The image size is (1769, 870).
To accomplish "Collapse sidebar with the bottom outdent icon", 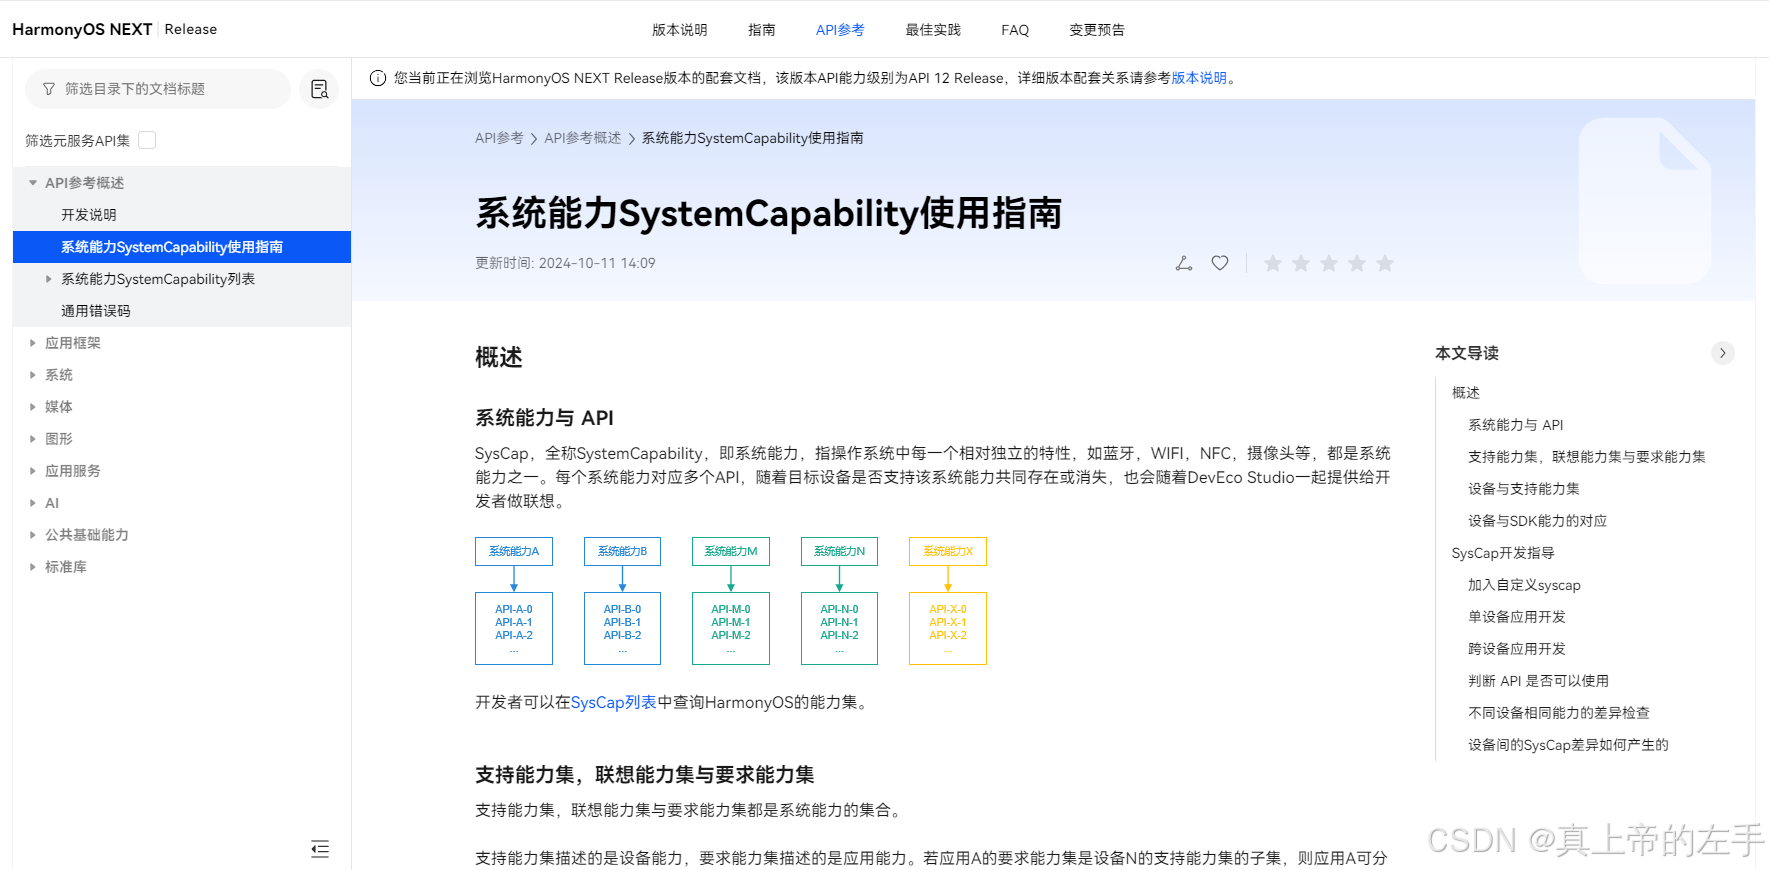I will [x=320, y=849].
